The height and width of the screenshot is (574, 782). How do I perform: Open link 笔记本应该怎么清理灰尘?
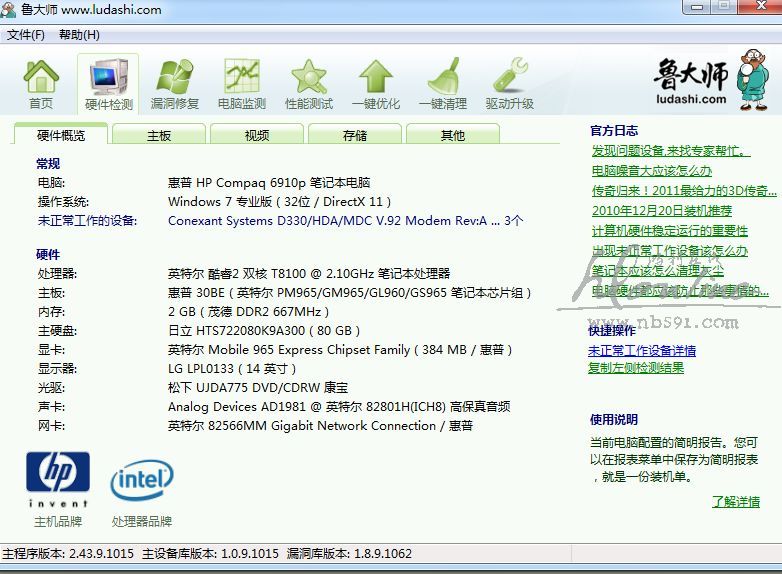[658, 270]
